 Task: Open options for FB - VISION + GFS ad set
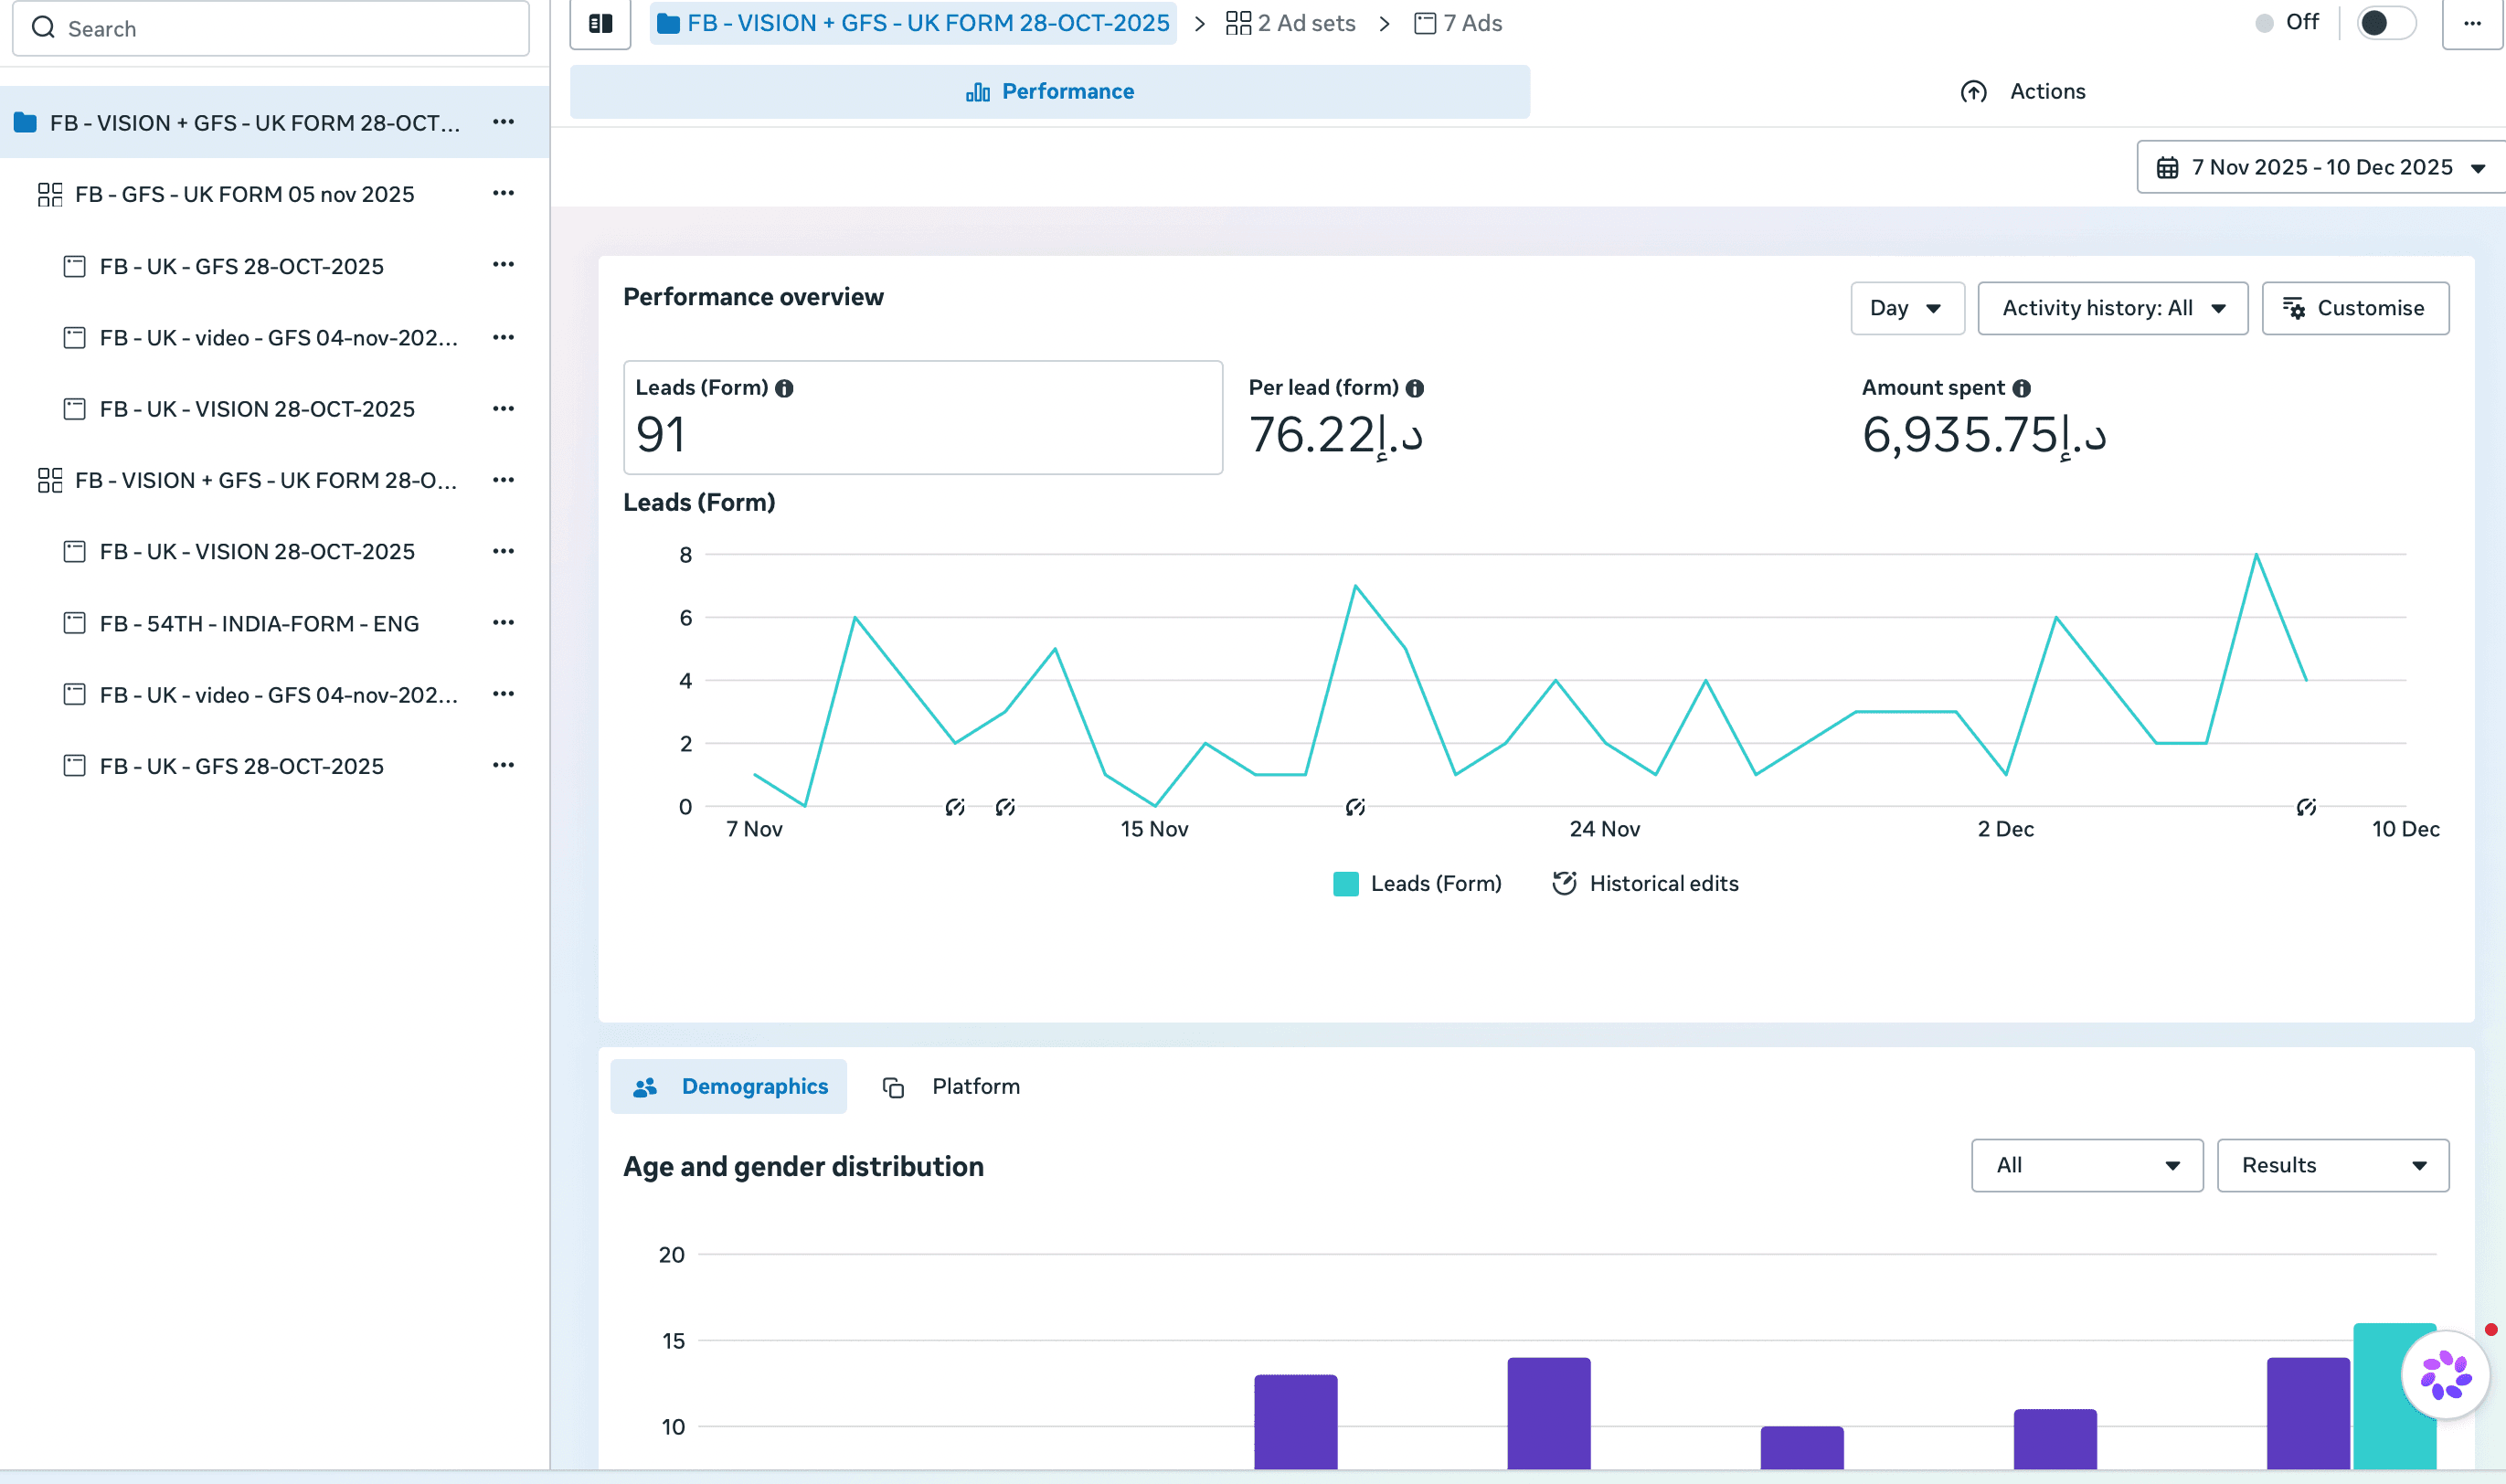(x=503, y=480)
